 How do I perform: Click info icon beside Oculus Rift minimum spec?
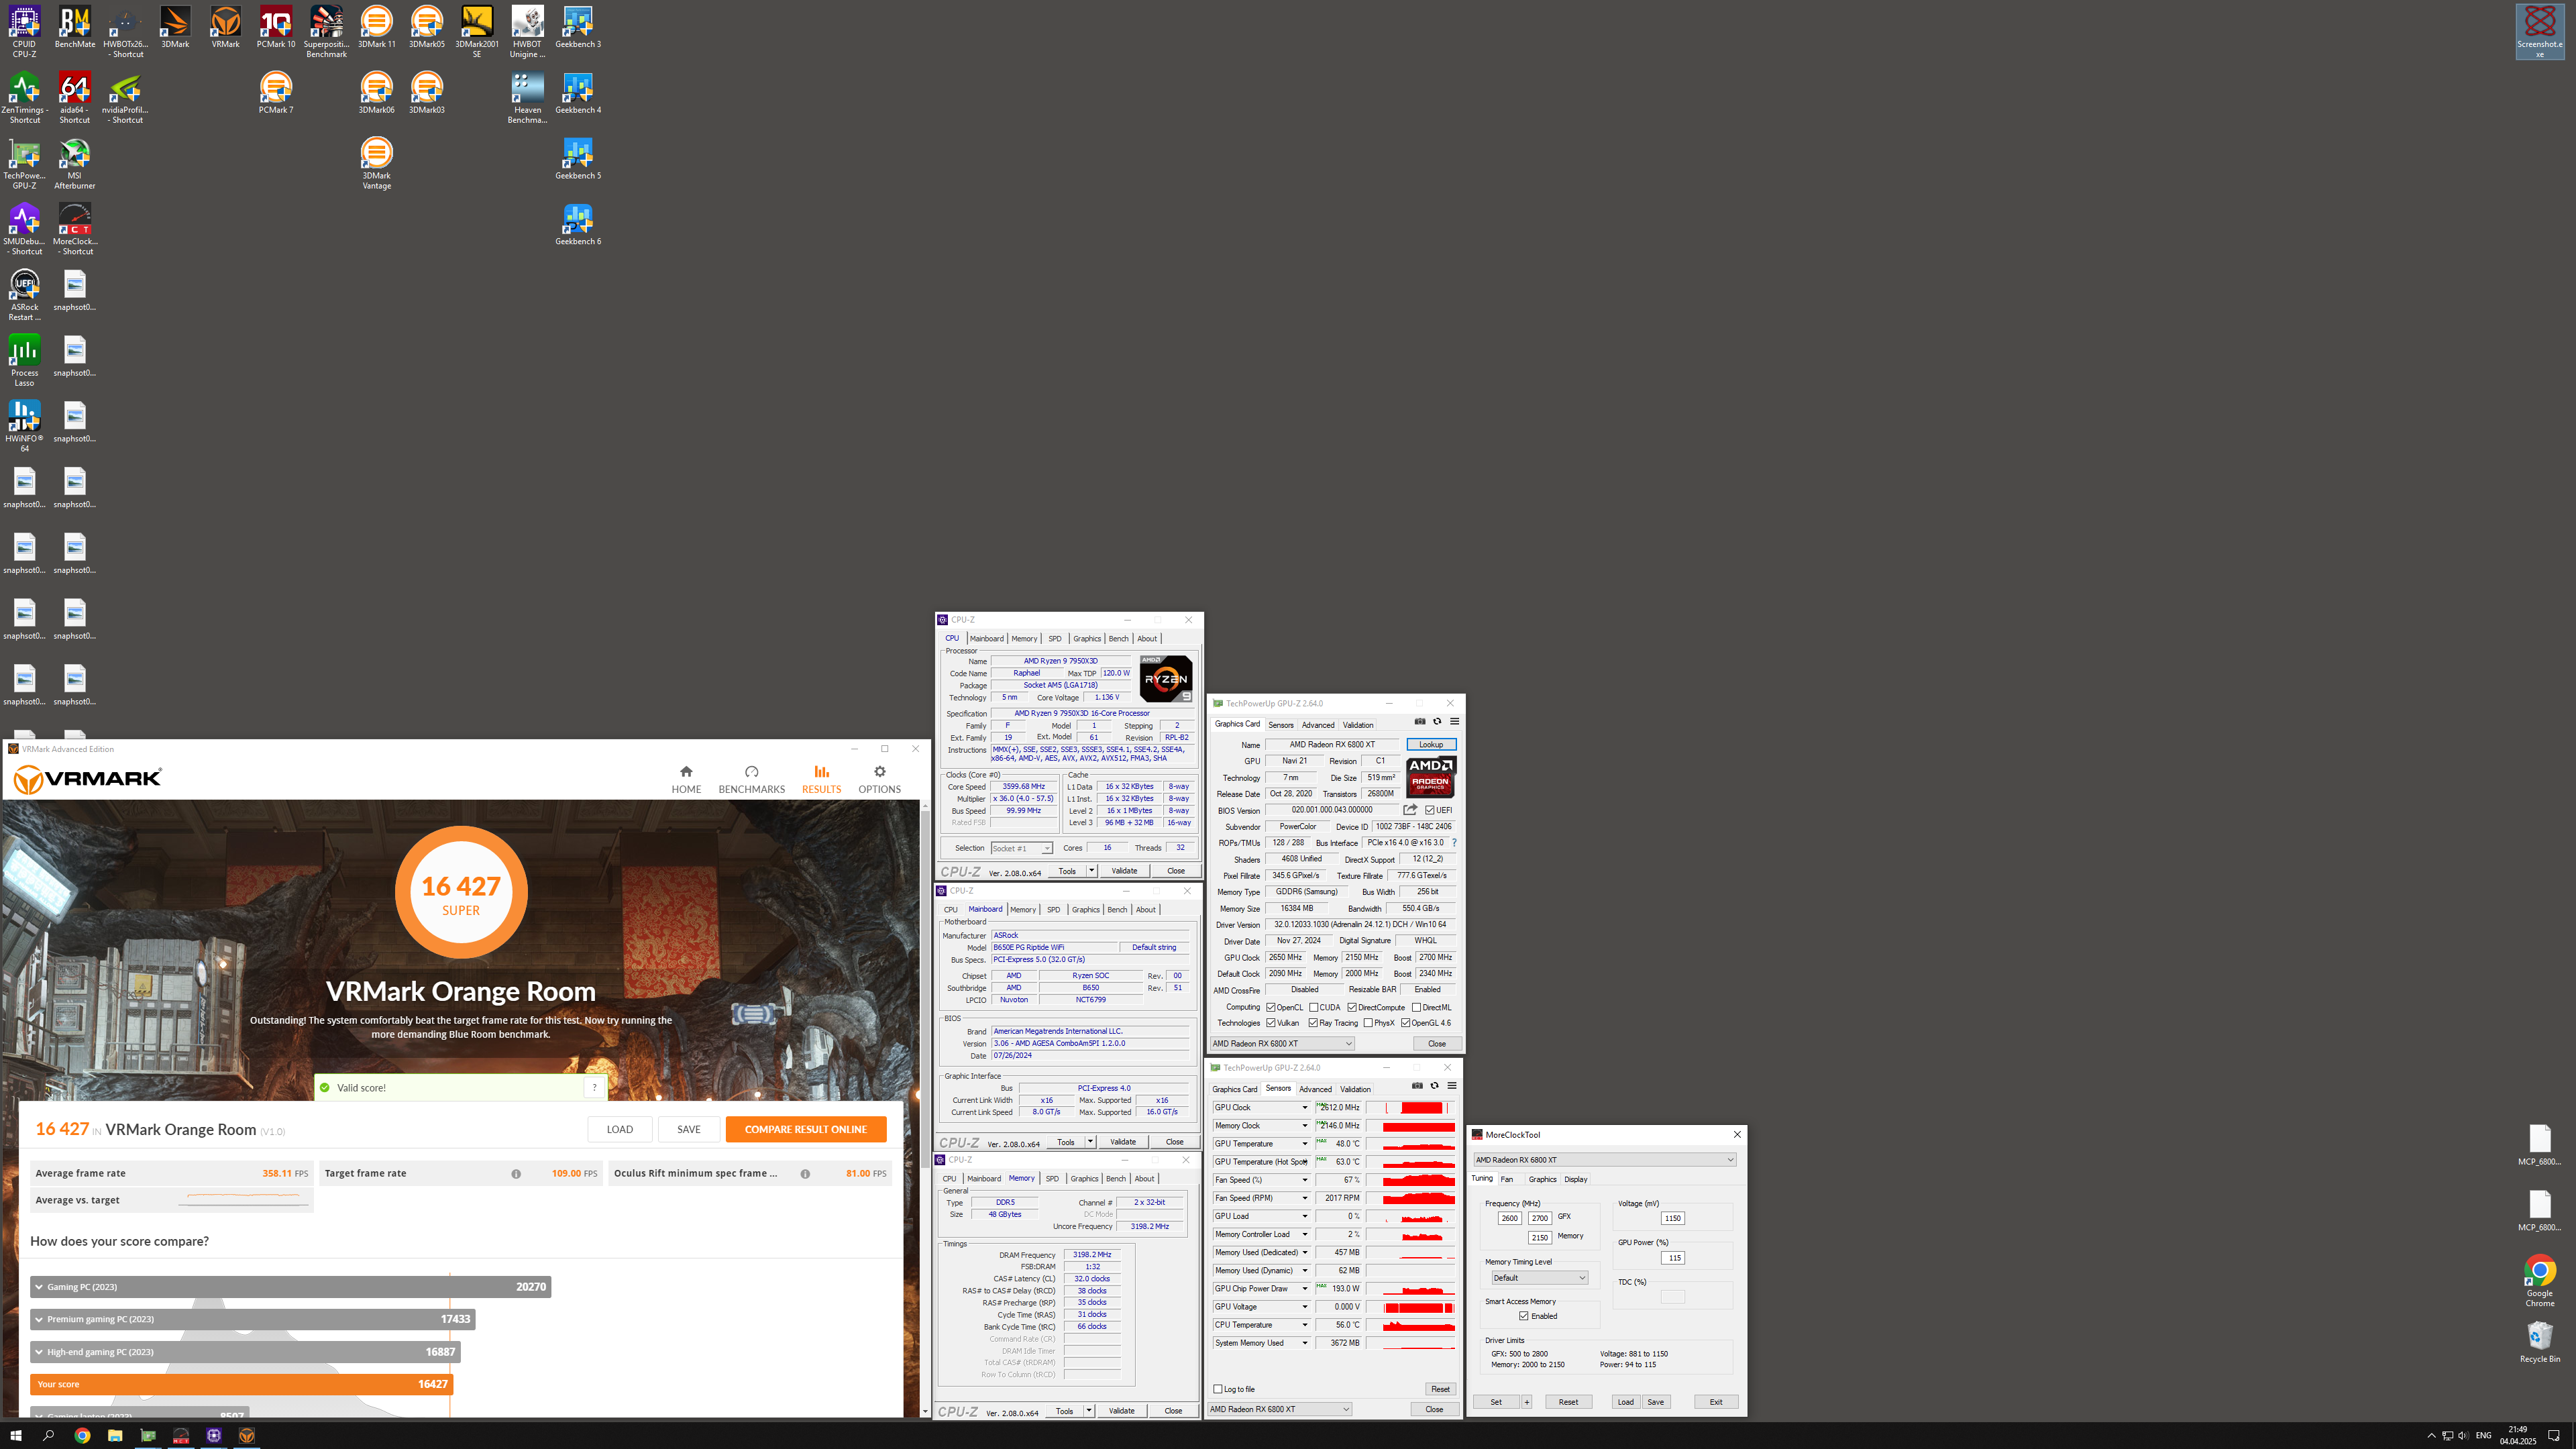(805, 1174)
